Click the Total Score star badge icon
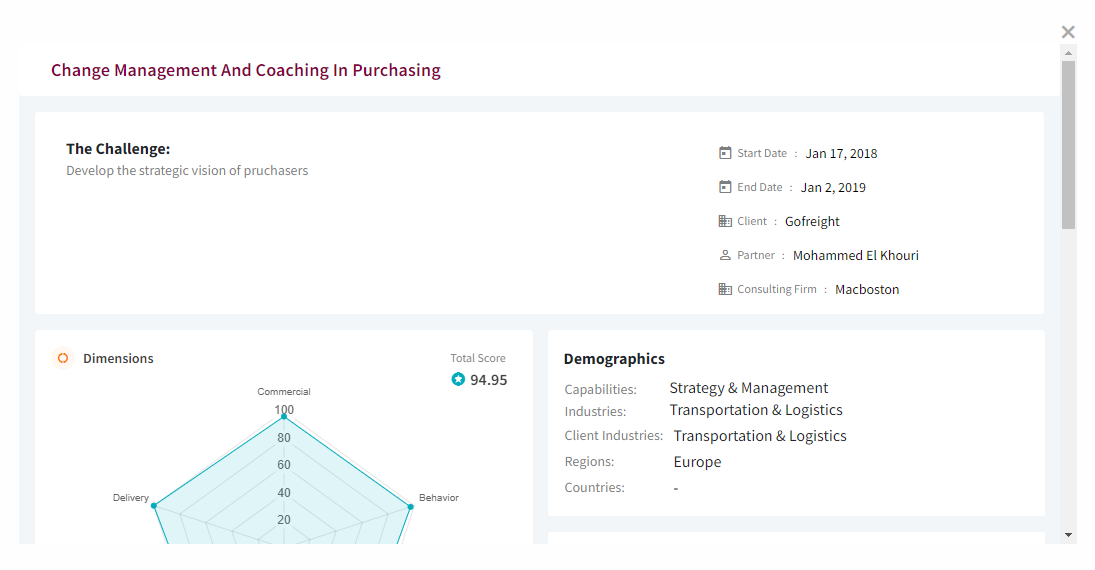Screen dimensions: 1095x570 point(458,379)
